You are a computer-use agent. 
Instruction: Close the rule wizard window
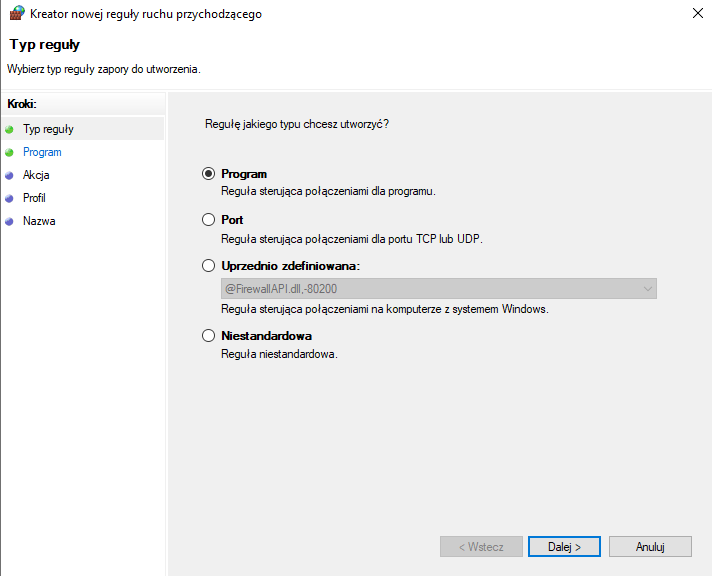[695, 14]
